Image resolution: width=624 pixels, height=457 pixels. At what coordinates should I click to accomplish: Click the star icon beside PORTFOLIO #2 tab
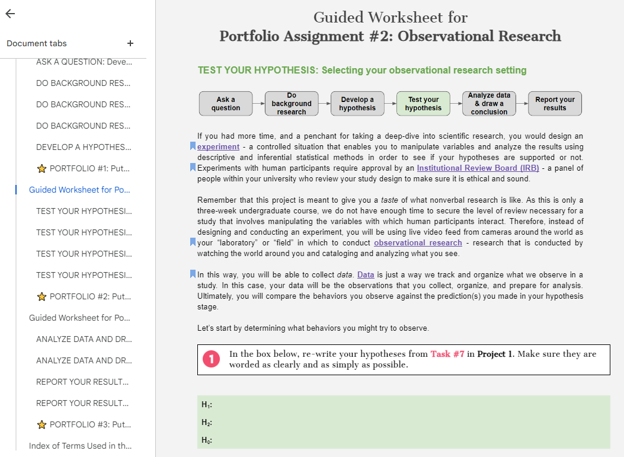(x=42, y=297)
